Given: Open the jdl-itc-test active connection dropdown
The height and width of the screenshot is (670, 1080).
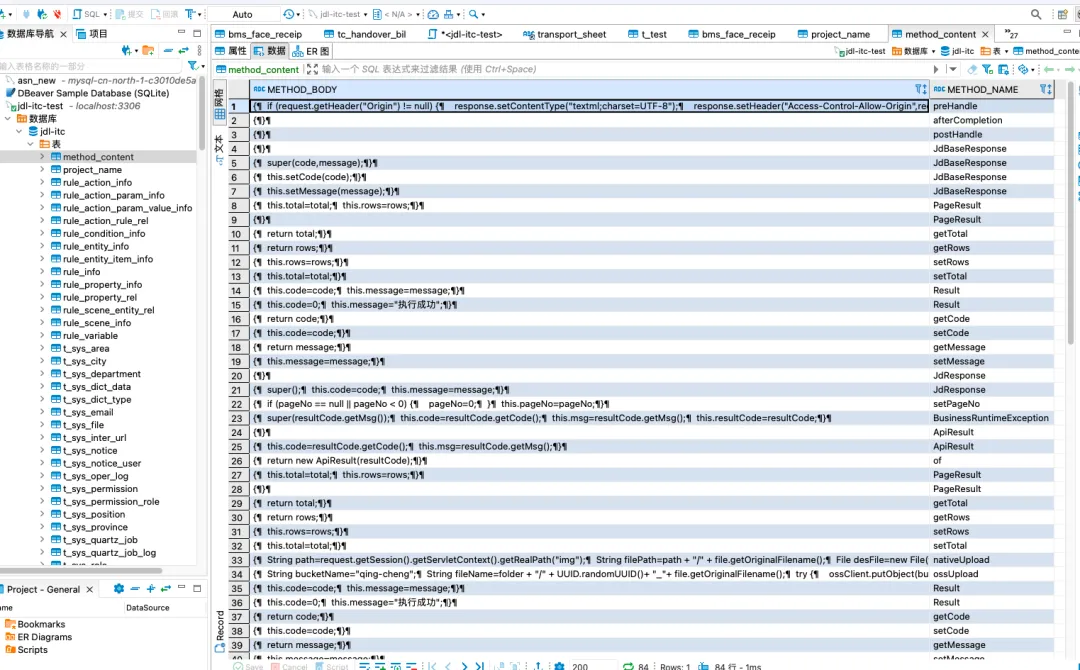Looking at the screenshot, I should 339,14.
